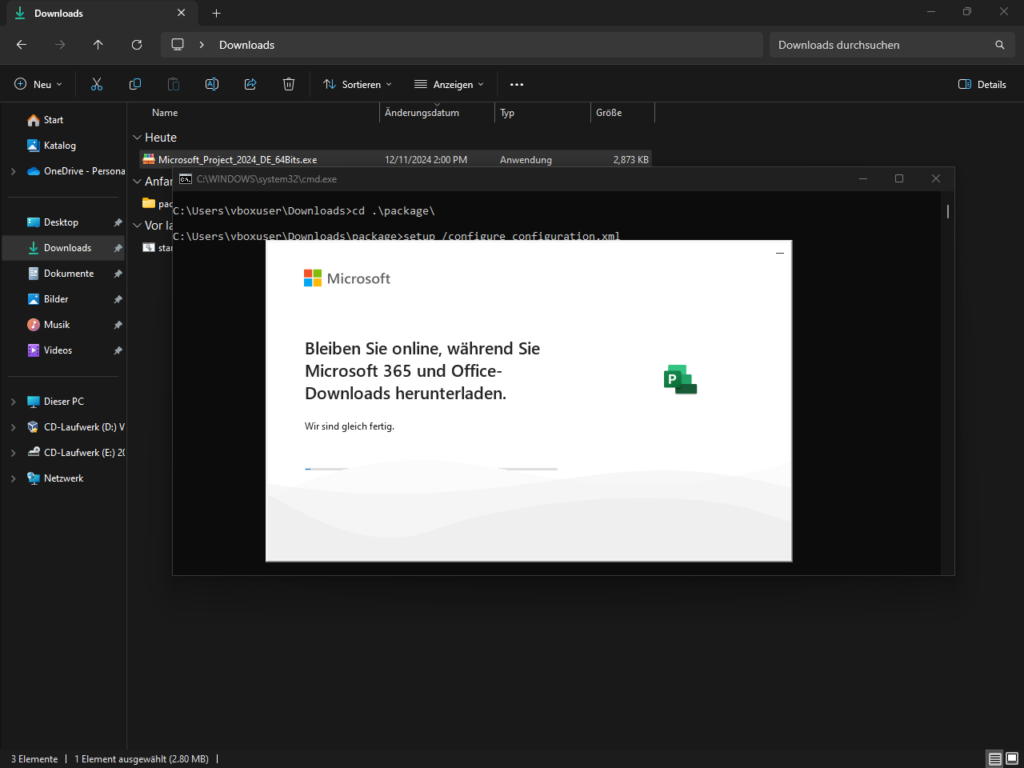
Task: Refresh the Downloads folder view
Action: click(x=137, y=45)
